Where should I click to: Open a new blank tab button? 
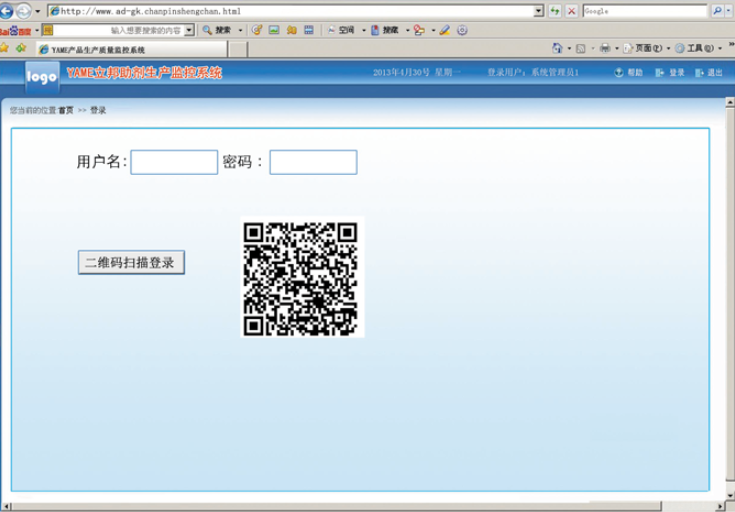[238, 49]
